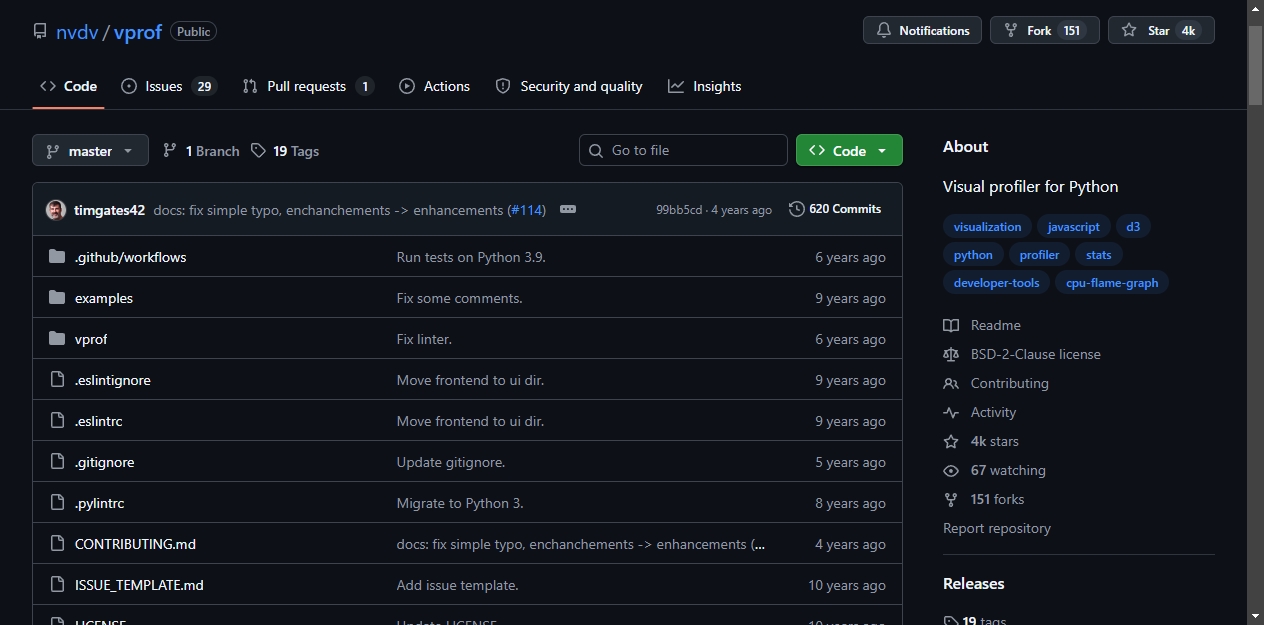Open the vprof repository name link
Viewport: 1264px width, 625px height.
pos(138,32)
